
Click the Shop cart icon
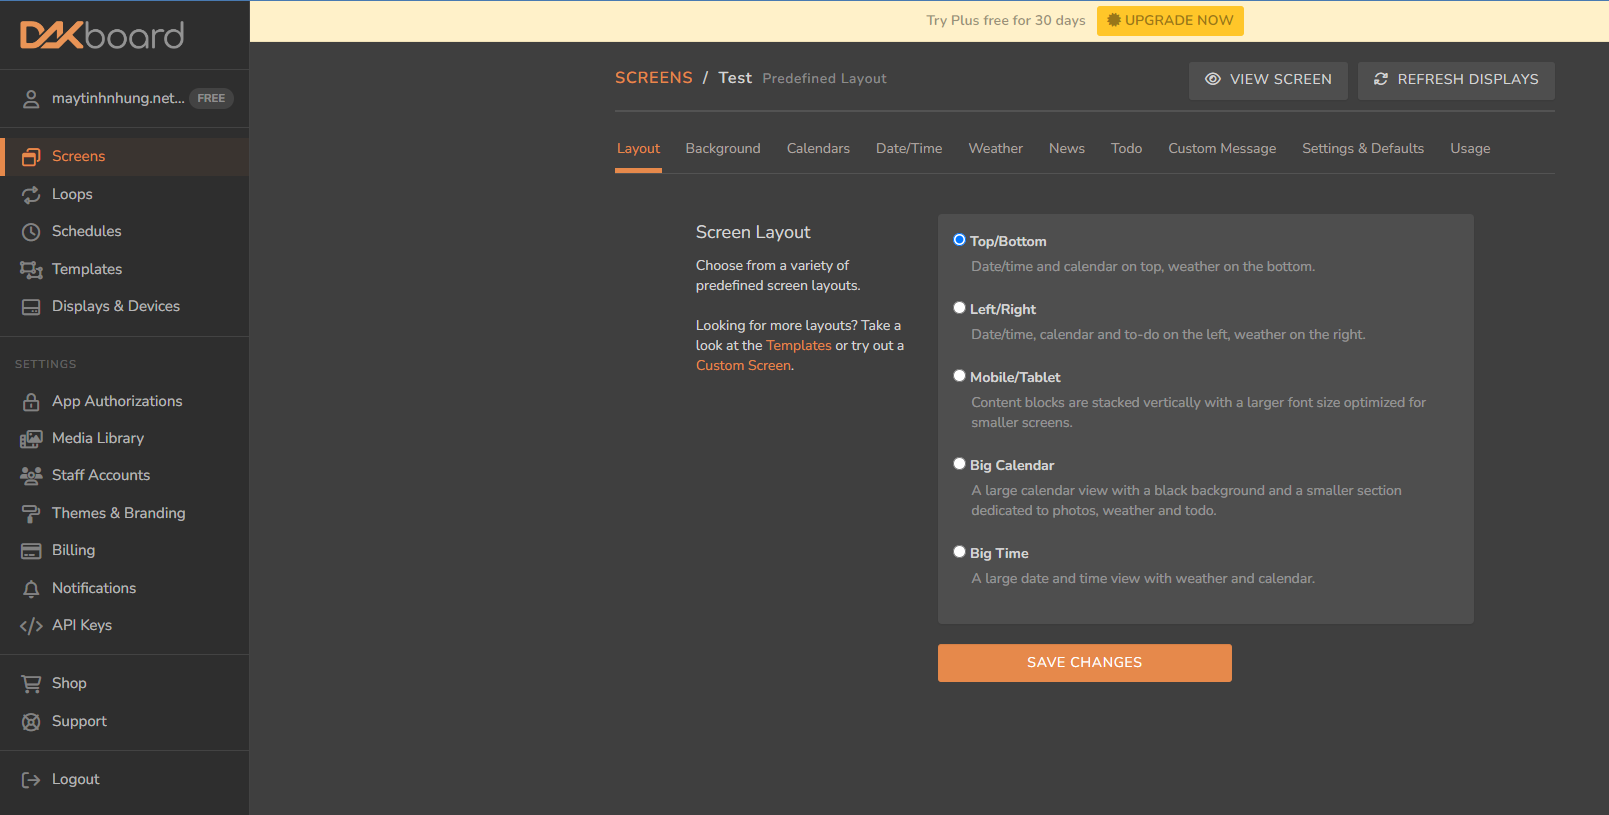pos(31,683)
